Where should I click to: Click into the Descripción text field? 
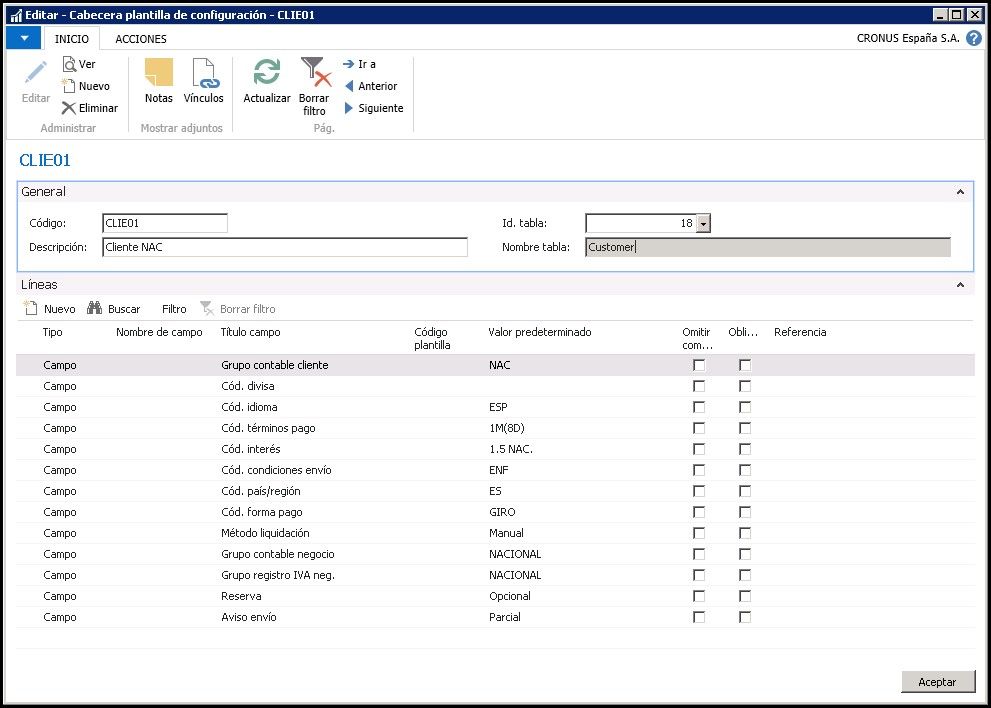point(285,247)
